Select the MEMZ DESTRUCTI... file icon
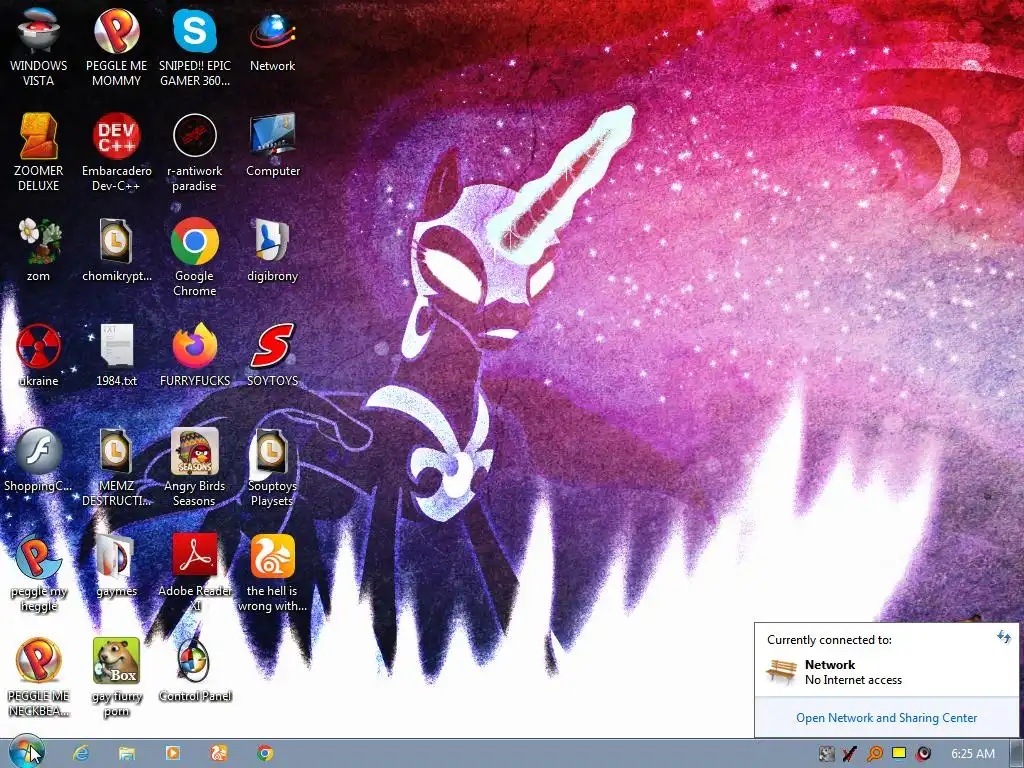The image size is (1024, 768). 116,467
